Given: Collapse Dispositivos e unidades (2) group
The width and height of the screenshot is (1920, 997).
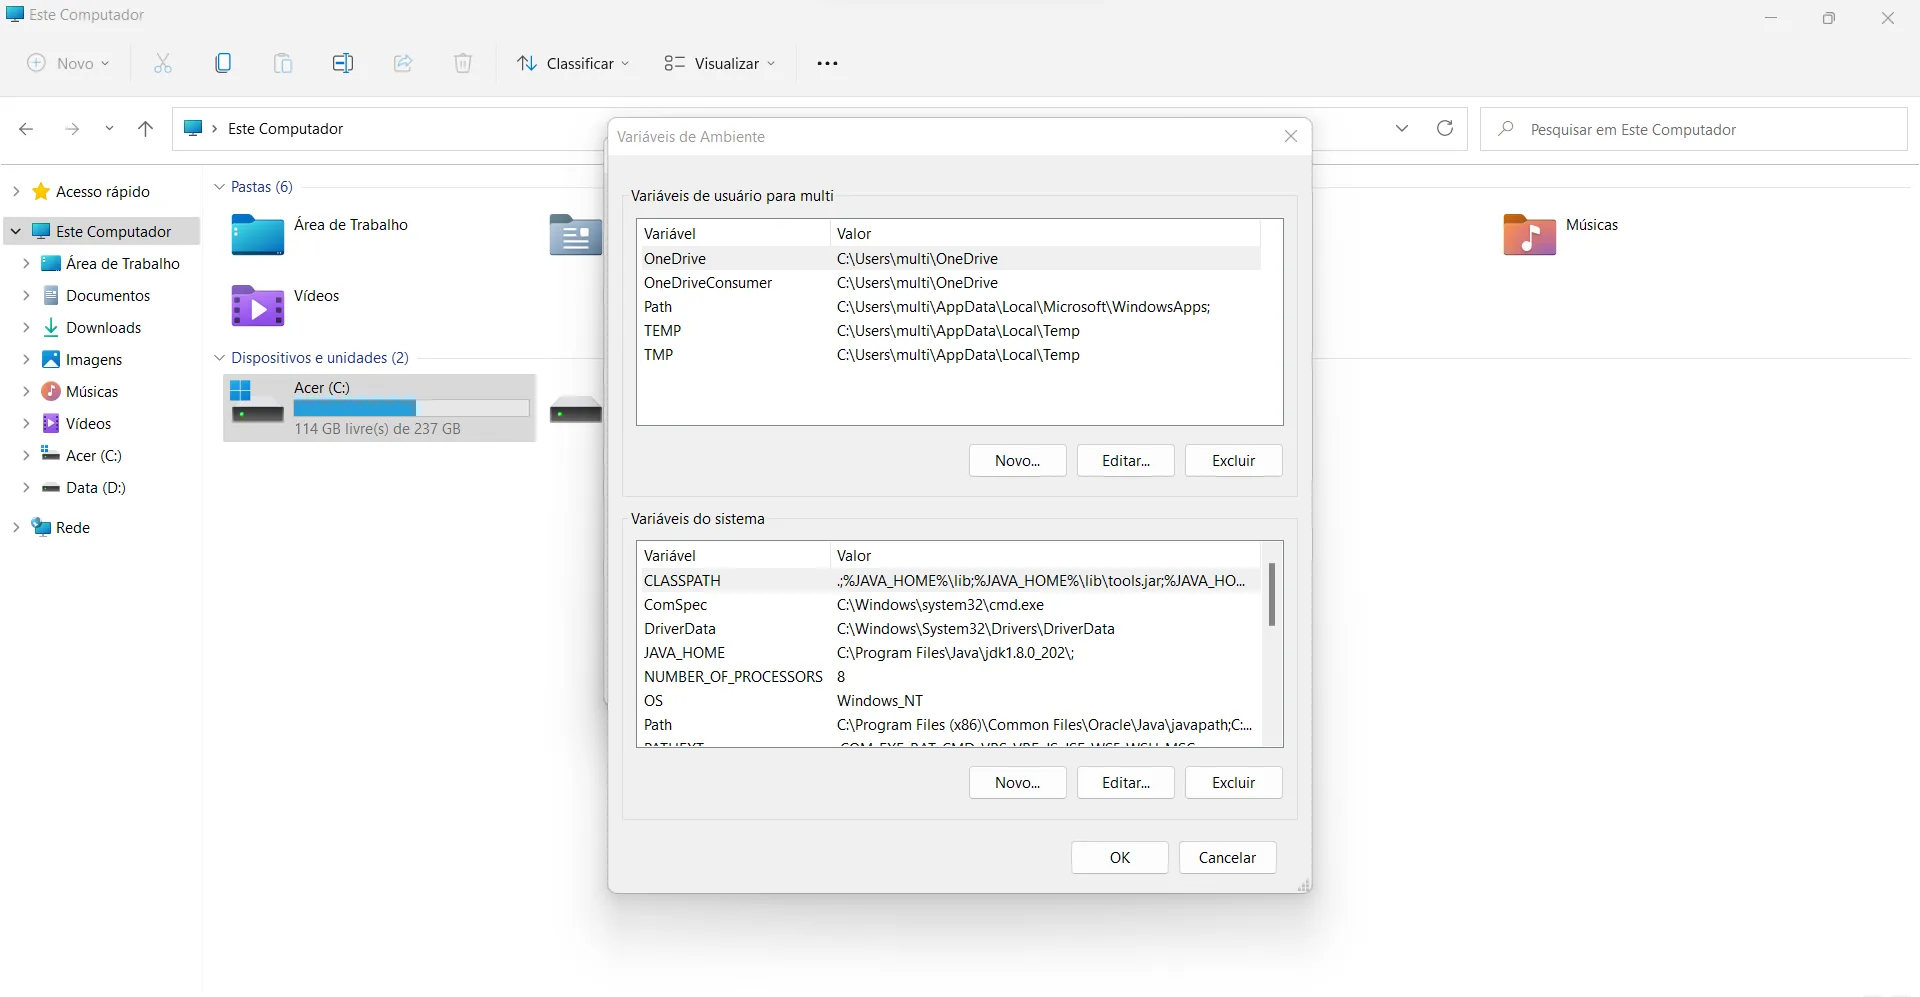Looking at the screenshot, I should click(x=219, y=358).
